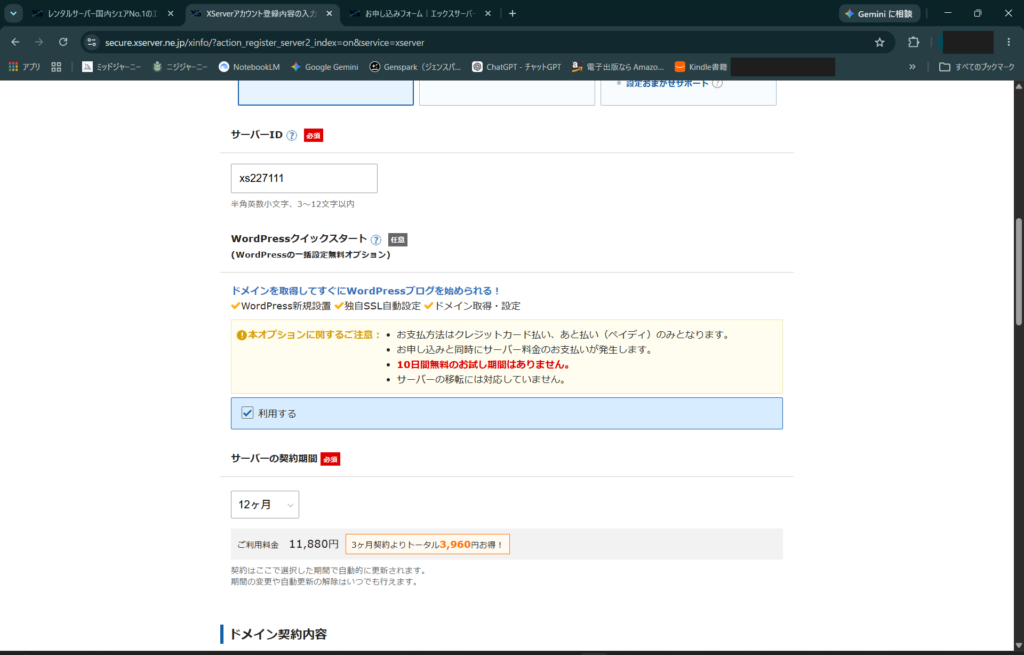Open the ミッドジャーニー bookmark
The image size is (1024, 655).
coord(112,67)
